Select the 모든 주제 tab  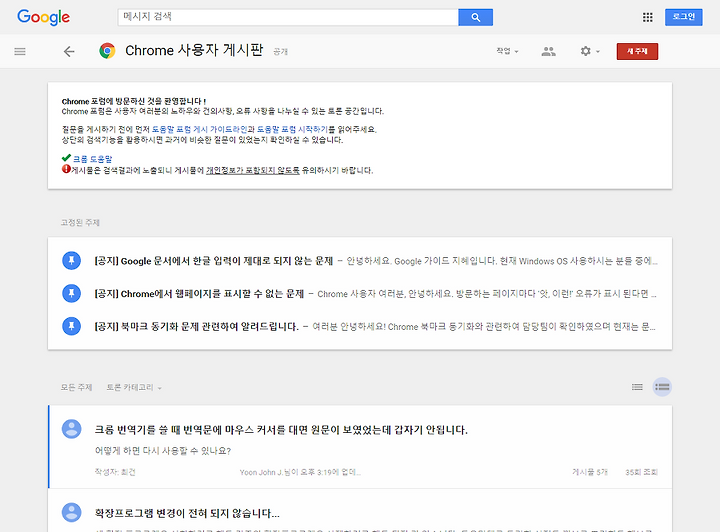tap(76, 387)
